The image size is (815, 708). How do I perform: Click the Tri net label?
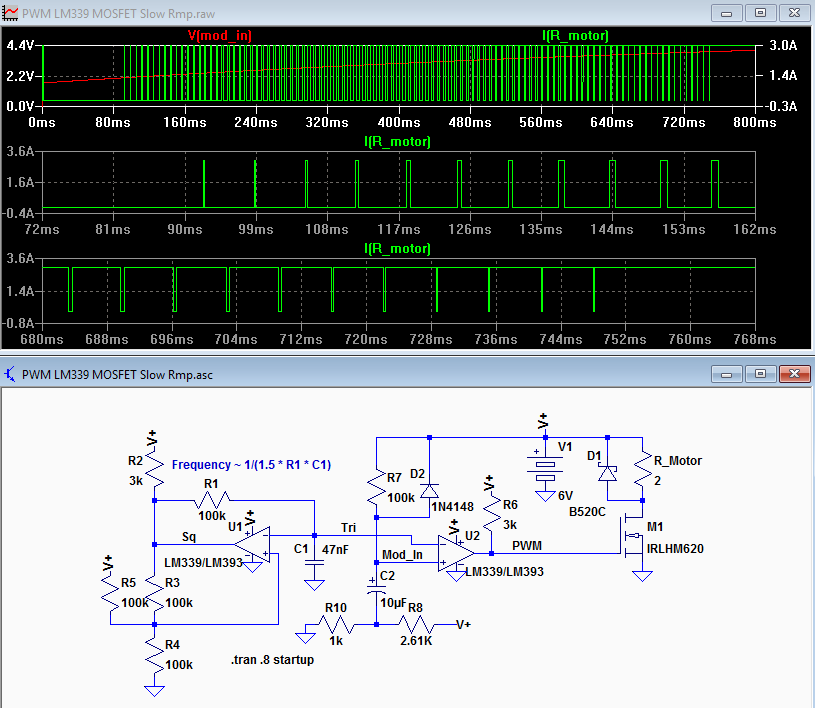click(349, 527)
